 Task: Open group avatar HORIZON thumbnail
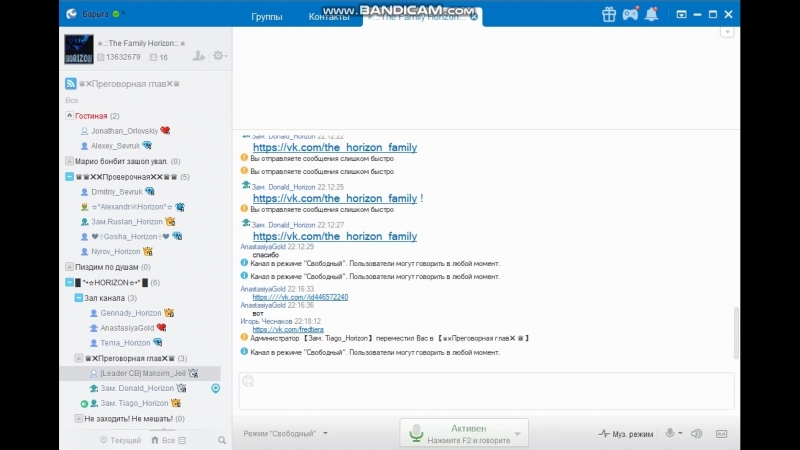click(79, 49)
